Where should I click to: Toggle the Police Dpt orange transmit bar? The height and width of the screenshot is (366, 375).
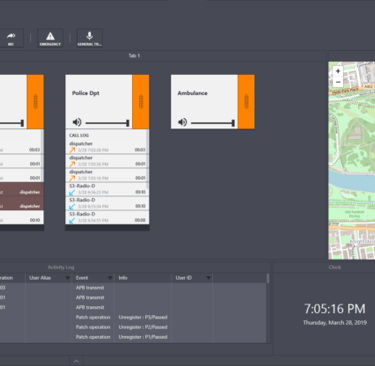click(141, 102)
